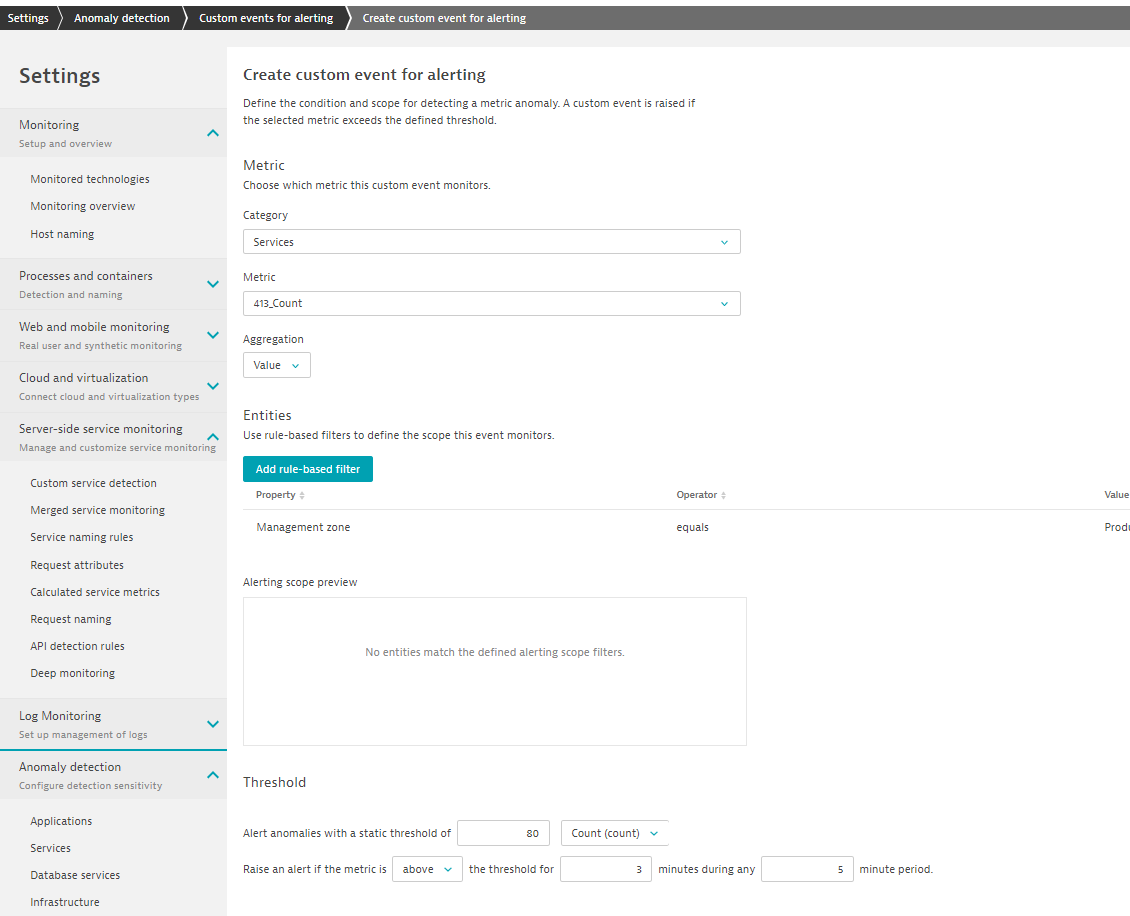The image size is (1130, 916).
Task: Open the Category dropdown showing Services
Action: [491, 242]
